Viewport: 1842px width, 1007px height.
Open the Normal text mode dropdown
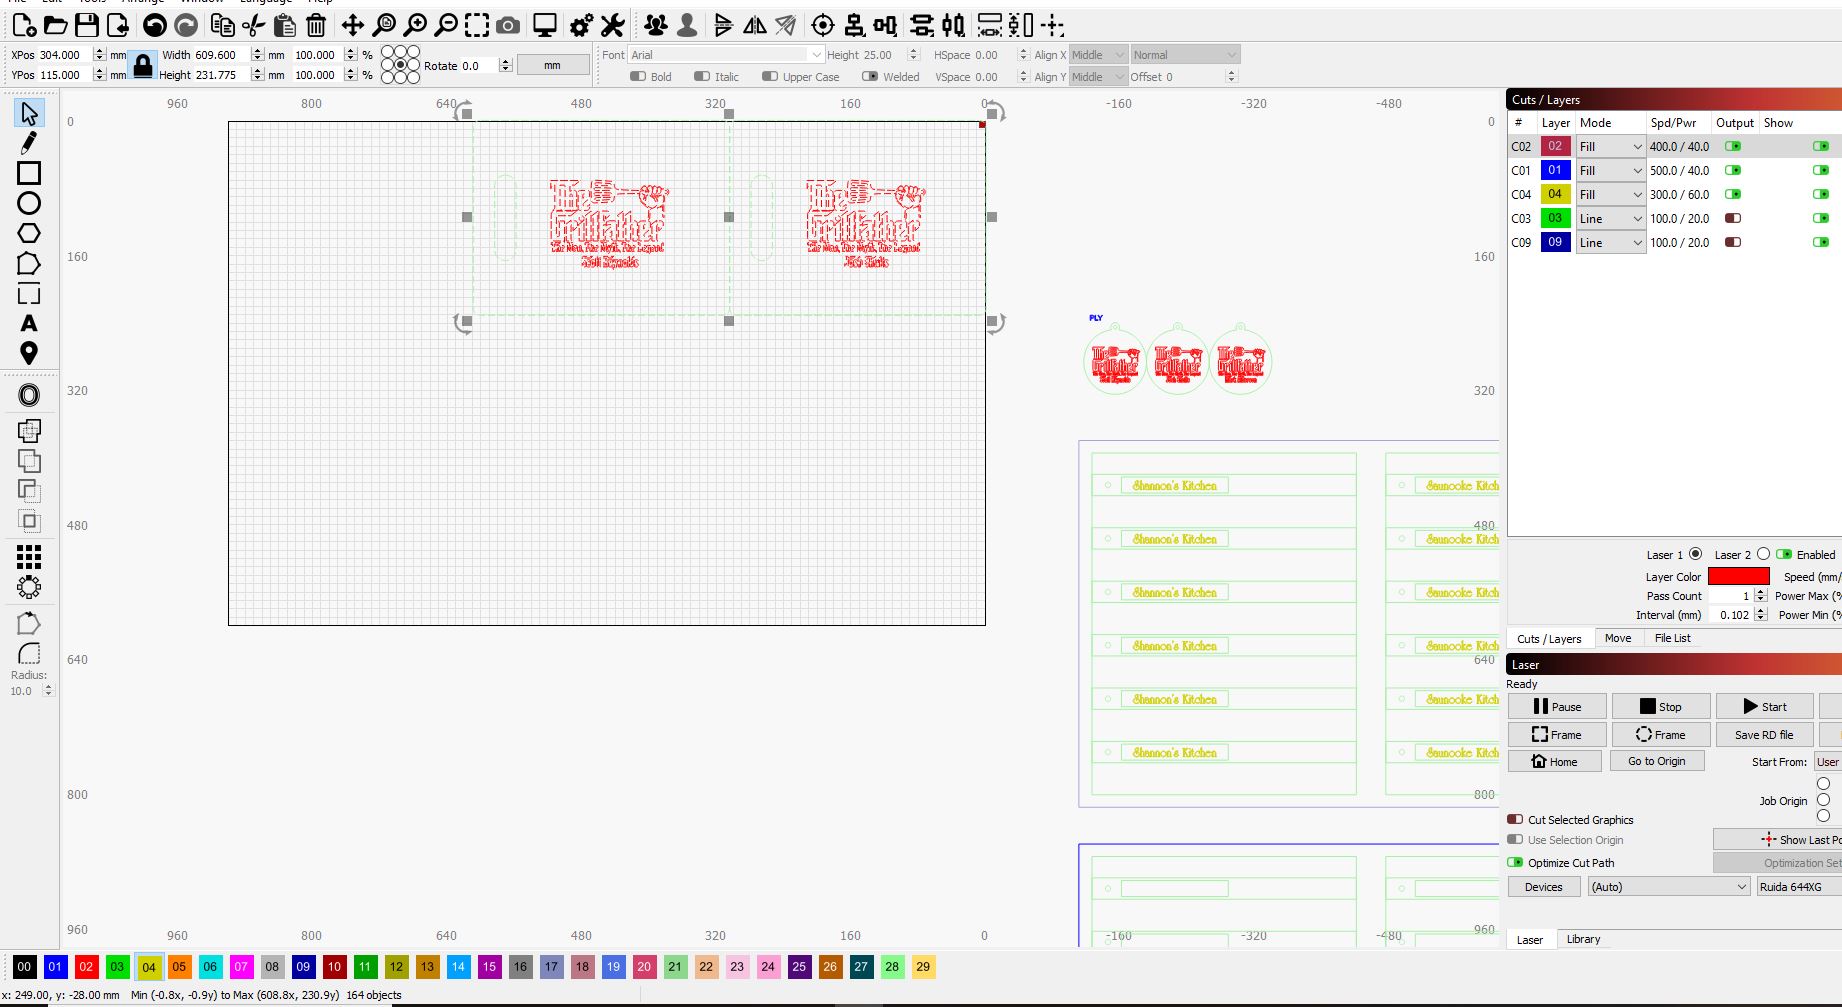pos(1185,55)
